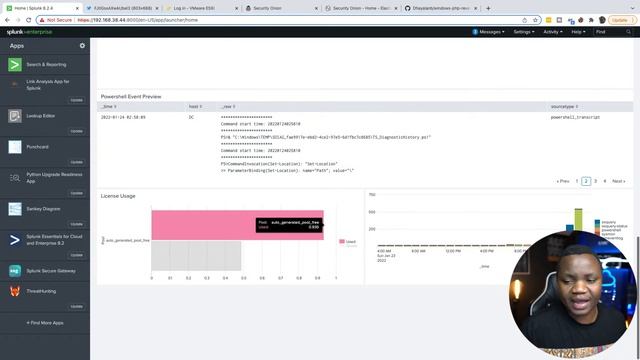
Task: Open the browser extensions puzzle icon
Action: [591, 20]
